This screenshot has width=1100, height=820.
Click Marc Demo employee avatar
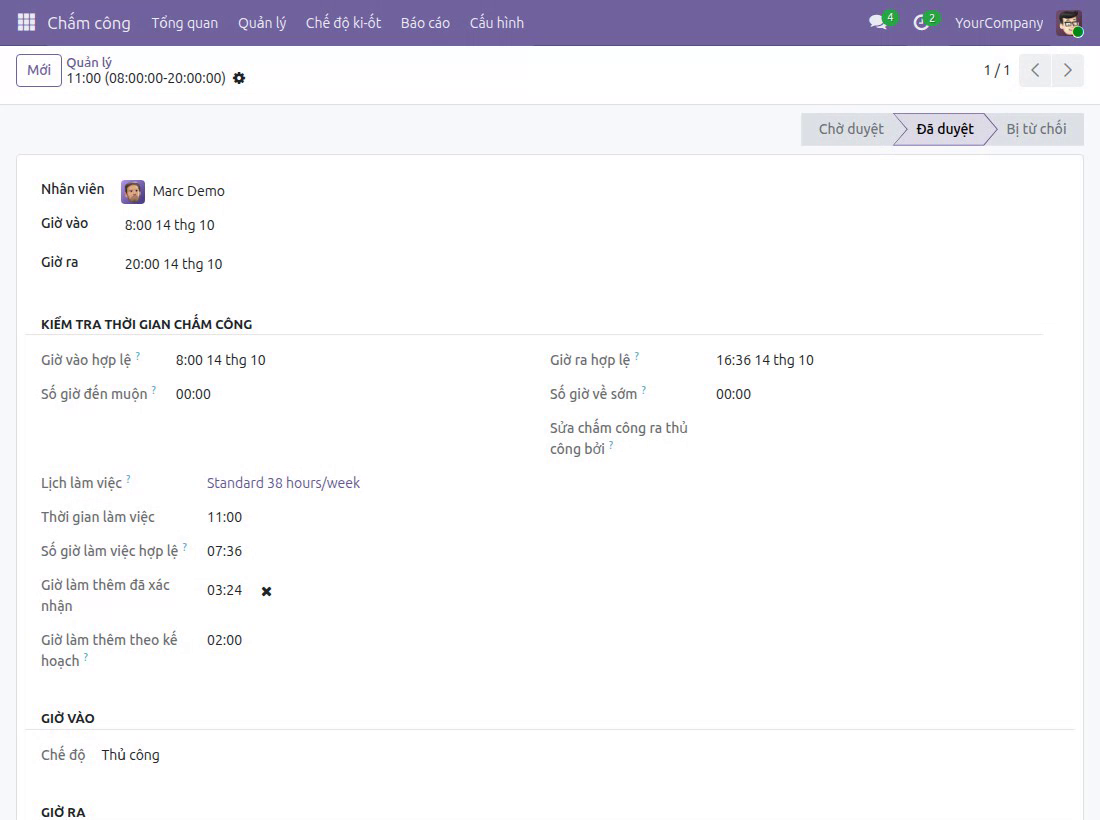click(133, 191)
